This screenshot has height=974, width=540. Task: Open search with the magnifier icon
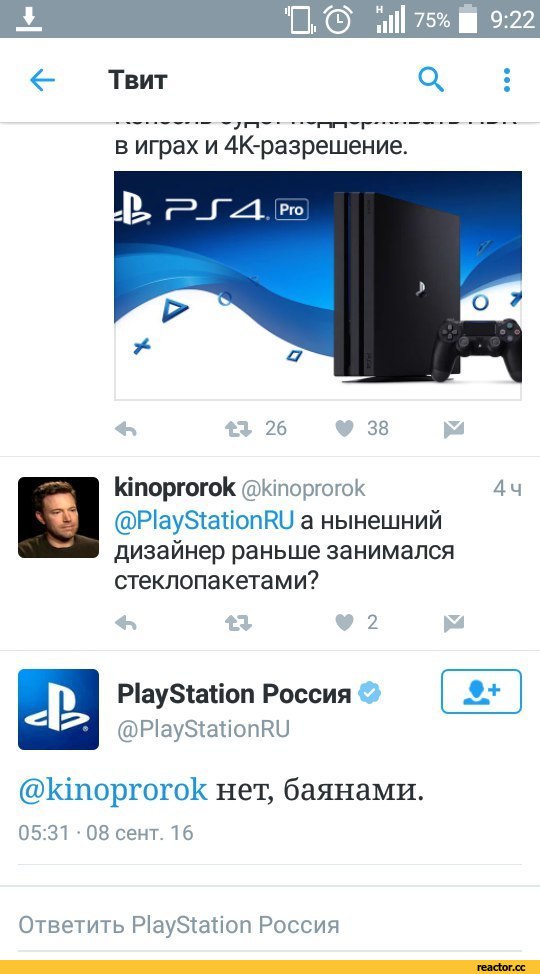pyautogui.click(x=431, y=80)
